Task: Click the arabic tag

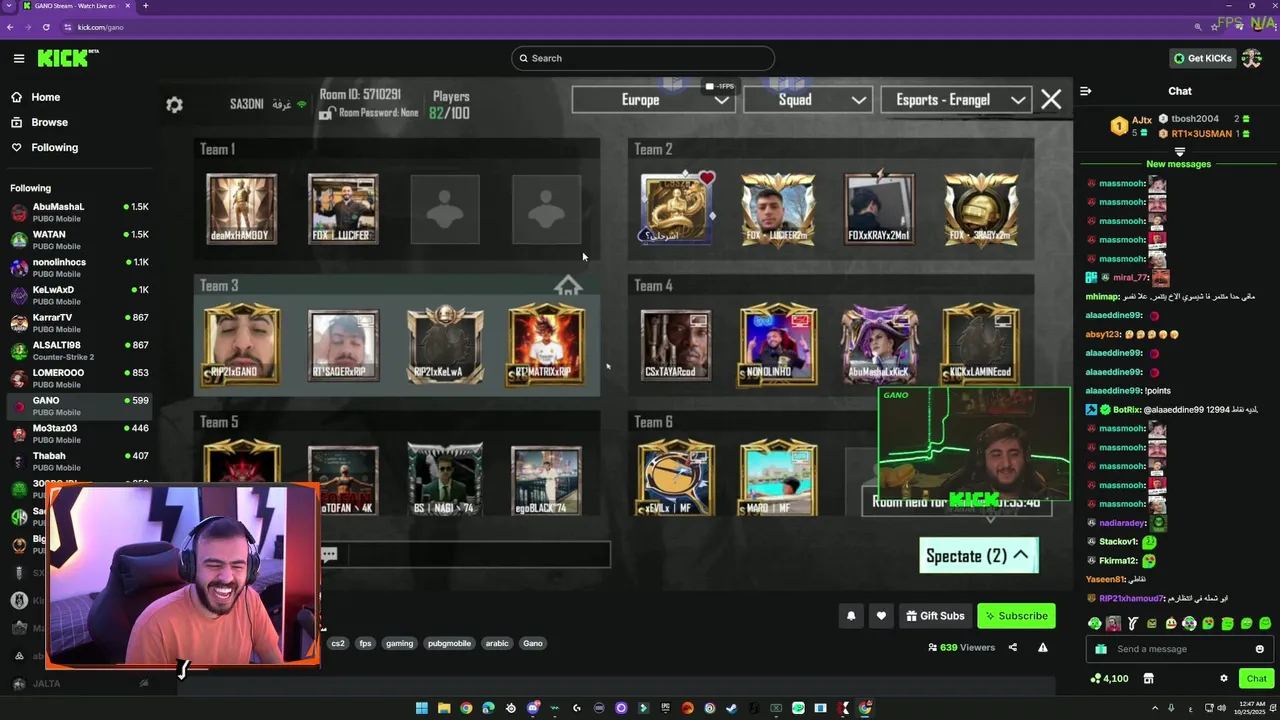Action: click(497, 644)
